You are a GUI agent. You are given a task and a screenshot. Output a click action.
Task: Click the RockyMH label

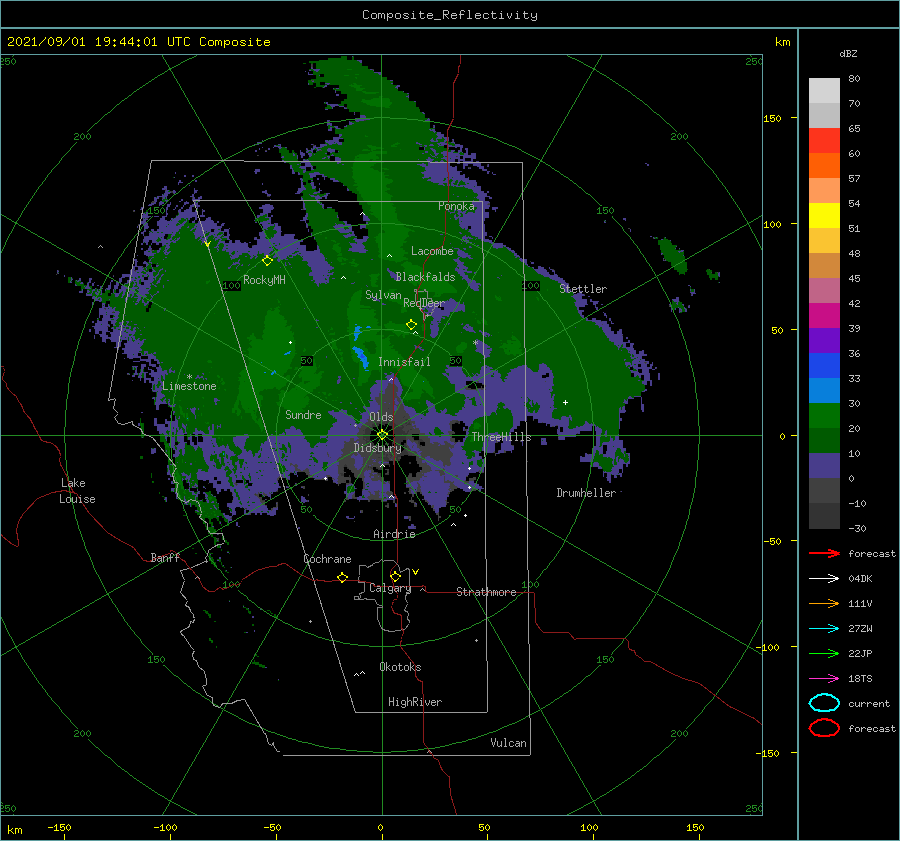264,280
